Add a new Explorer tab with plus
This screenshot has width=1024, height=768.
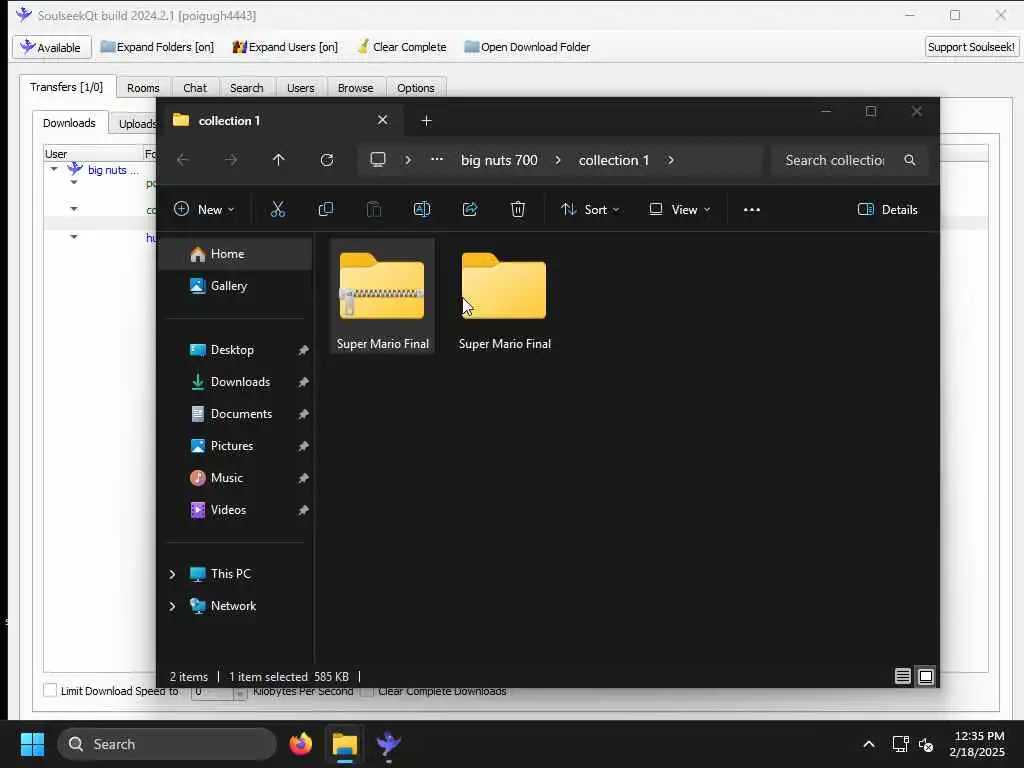(x=426, y=121)
